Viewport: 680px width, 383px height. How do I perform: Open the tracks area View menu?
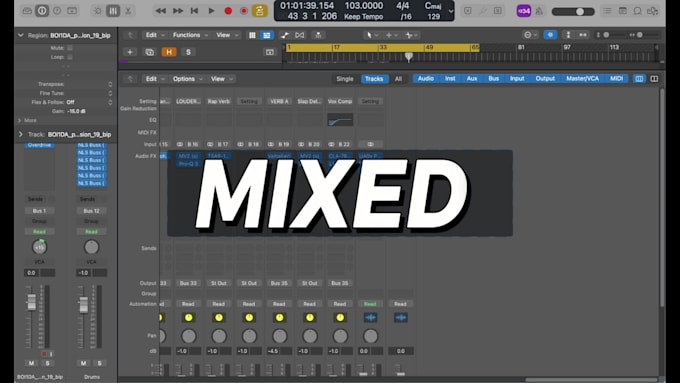227,35
